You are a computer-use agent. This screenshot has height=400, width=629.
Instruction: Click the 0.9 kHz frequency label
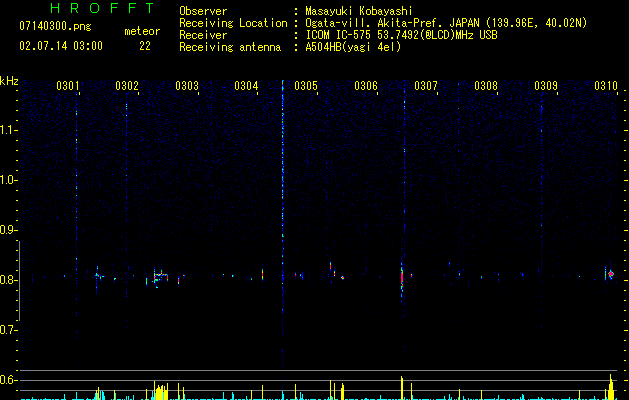[8, 230]
